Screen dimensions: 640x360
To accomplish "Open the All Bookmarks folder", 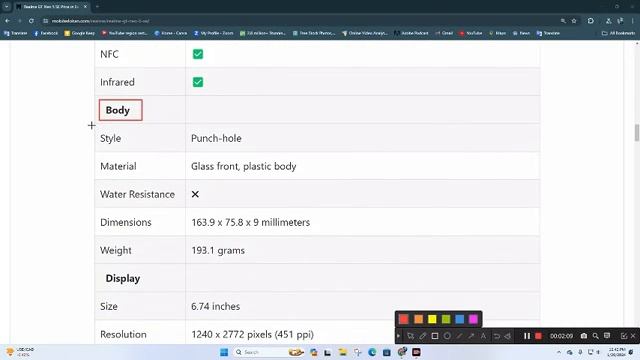I will (618, 33).
